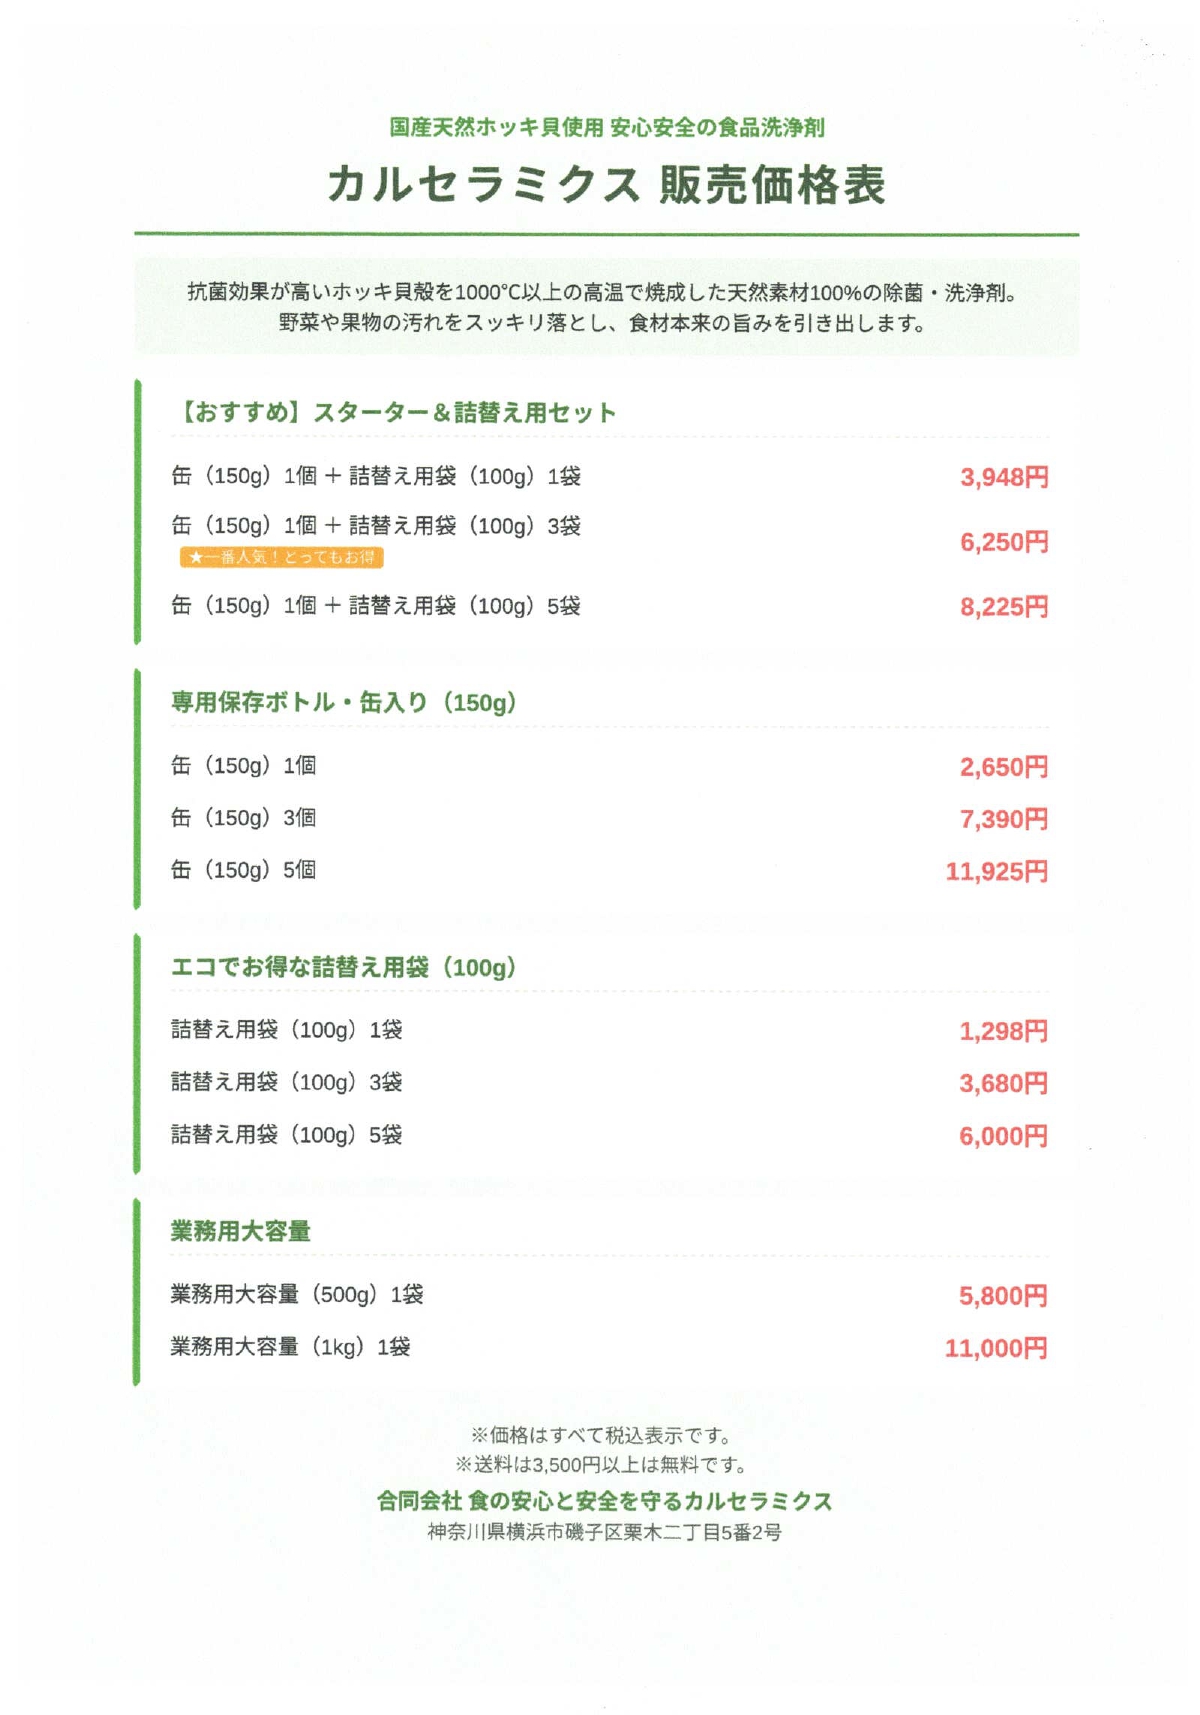Click the カルセラミクス 販売価格表 title
The height and width of the screenshot is (1715, 1200).
click(x=607, y=184)
